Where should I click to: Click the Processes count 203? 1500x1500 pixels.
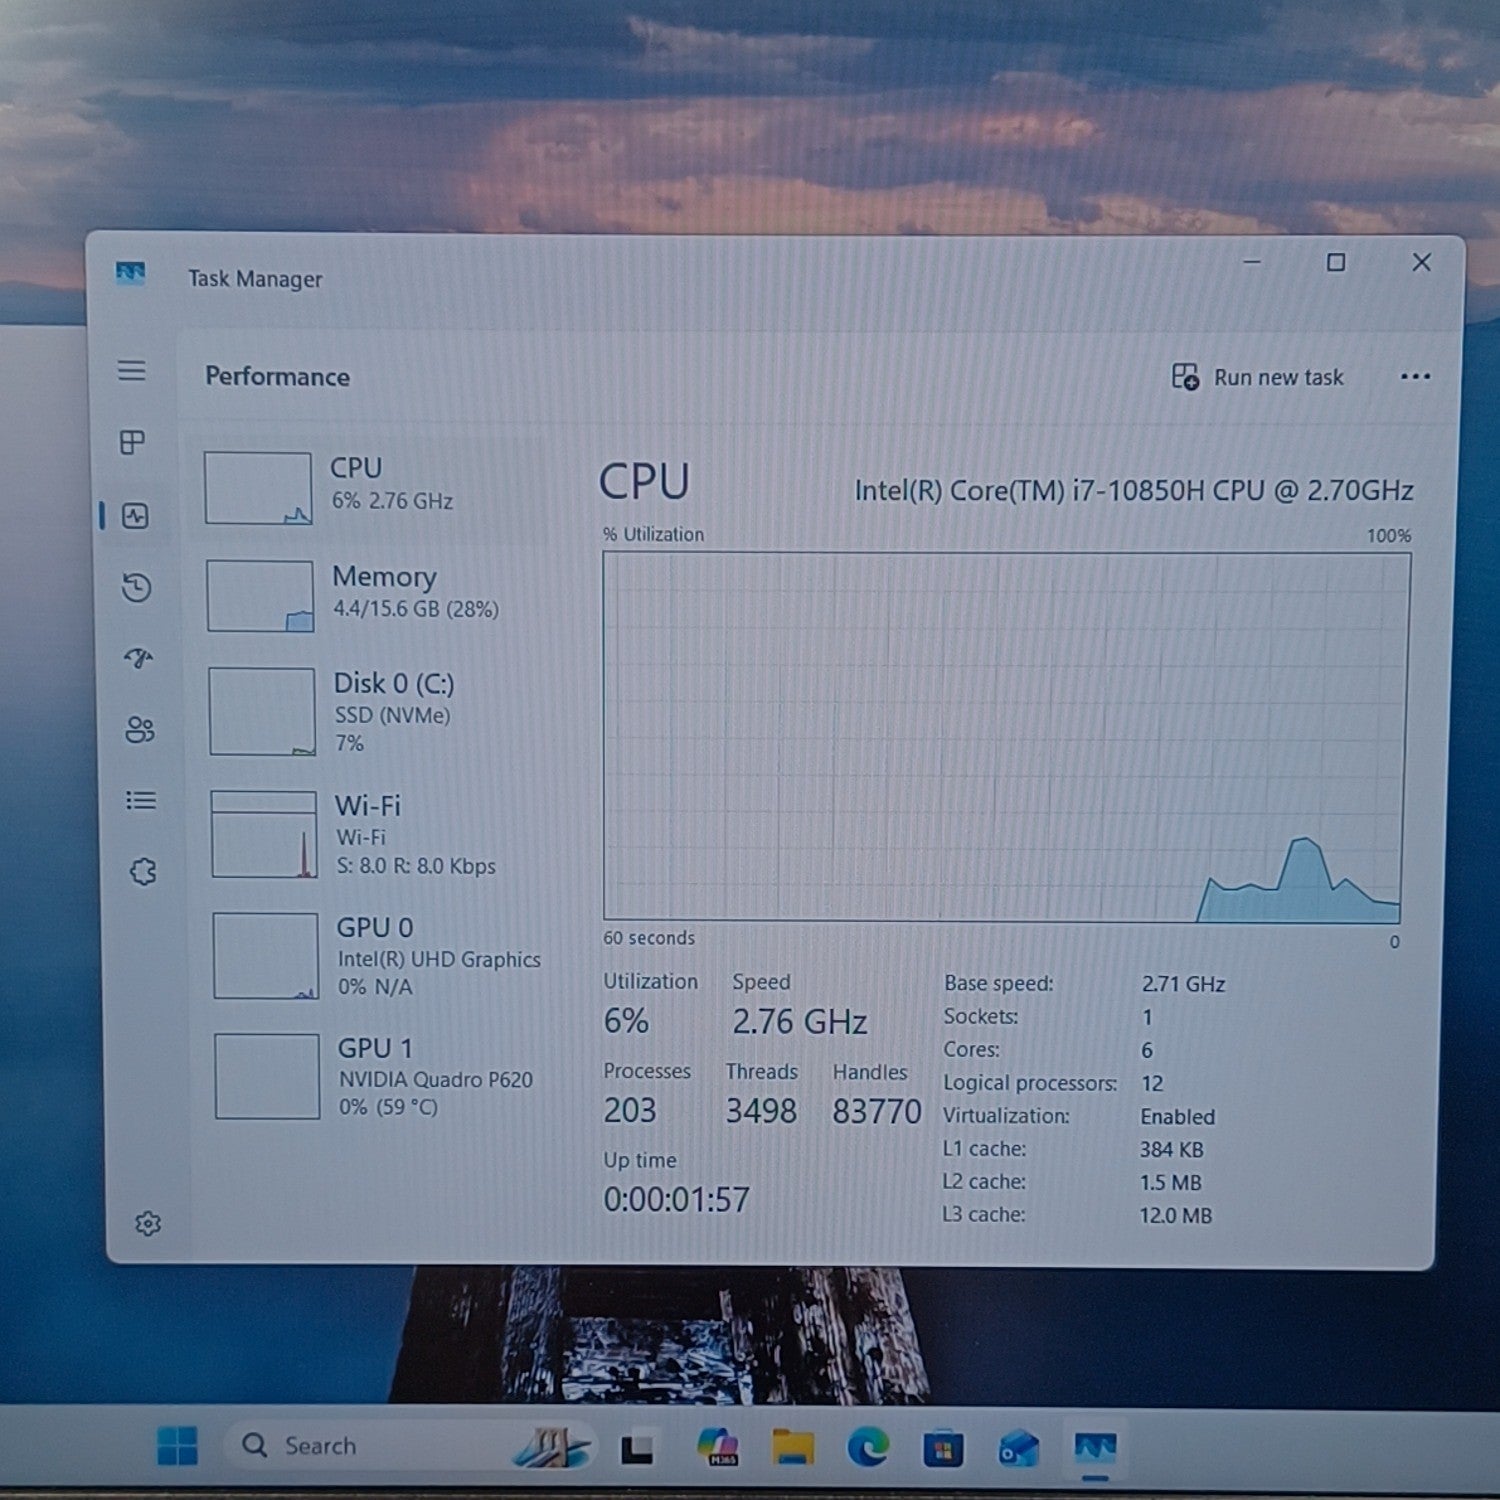pyautogui.click(x=629, y=1110)
